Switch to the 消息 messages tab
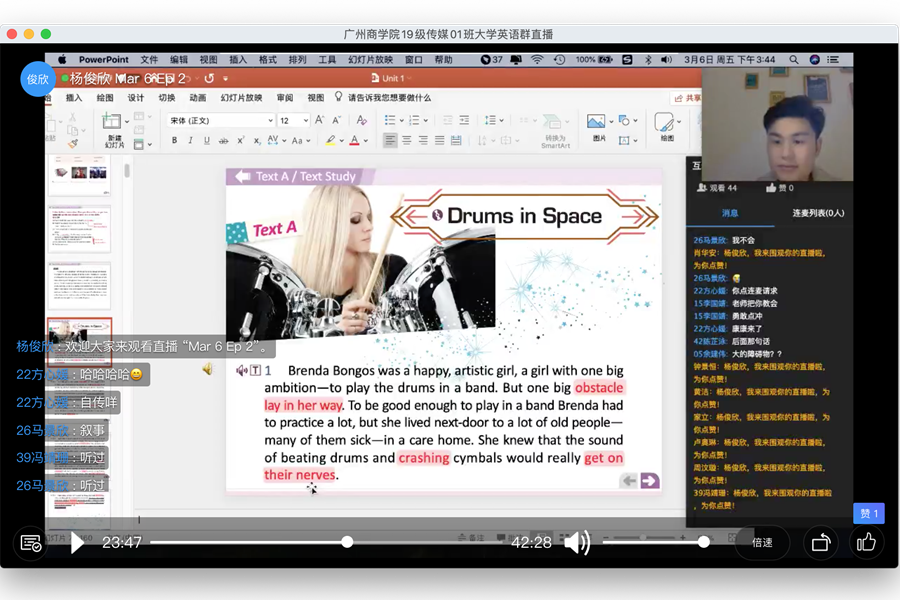This screenshot has width=900, height=600. tap(730, 213)
